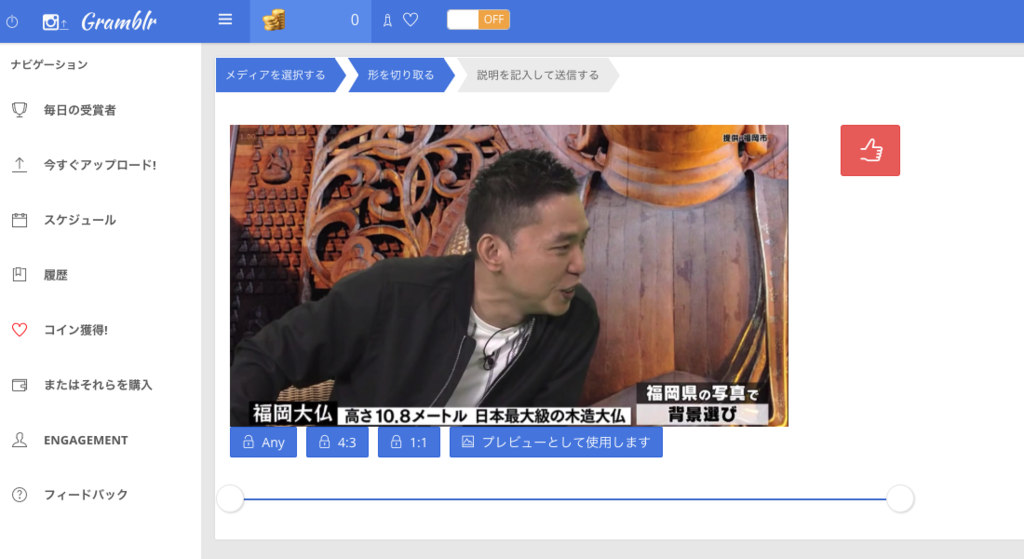This screenshot has width=1024, height=559.
Task: Open フィードバック in navigation
Action: point(86,494)
